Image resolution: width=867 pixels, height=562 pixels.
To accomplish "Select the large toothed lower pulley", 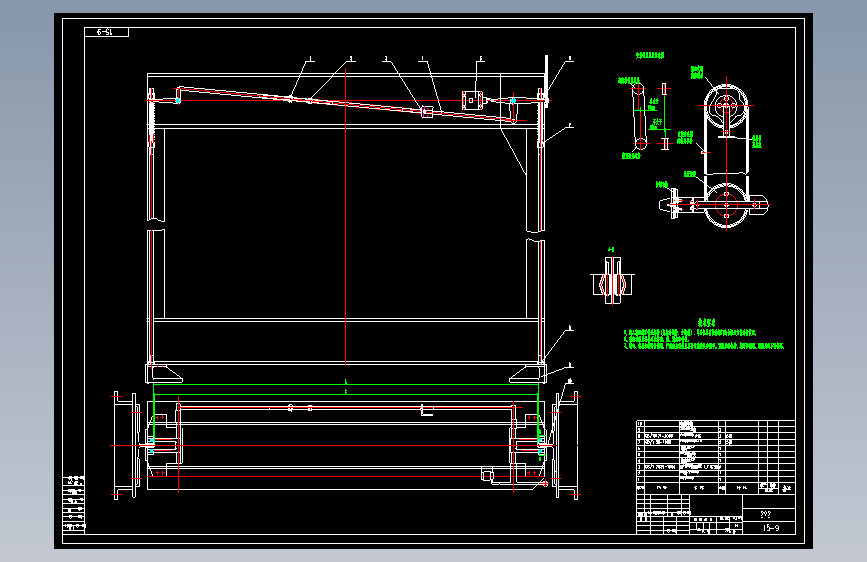I will pyautogui.click(x=726, y=205).
